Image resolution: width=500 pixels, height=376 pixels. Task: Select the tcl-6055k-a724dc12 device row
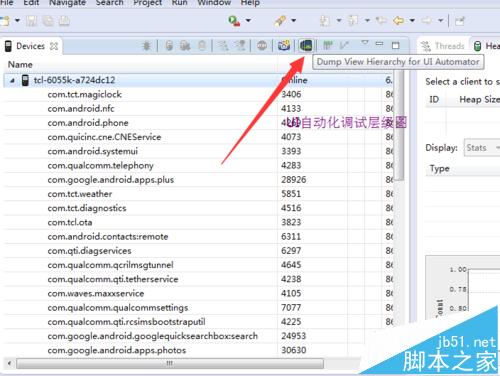click(198, 80)
